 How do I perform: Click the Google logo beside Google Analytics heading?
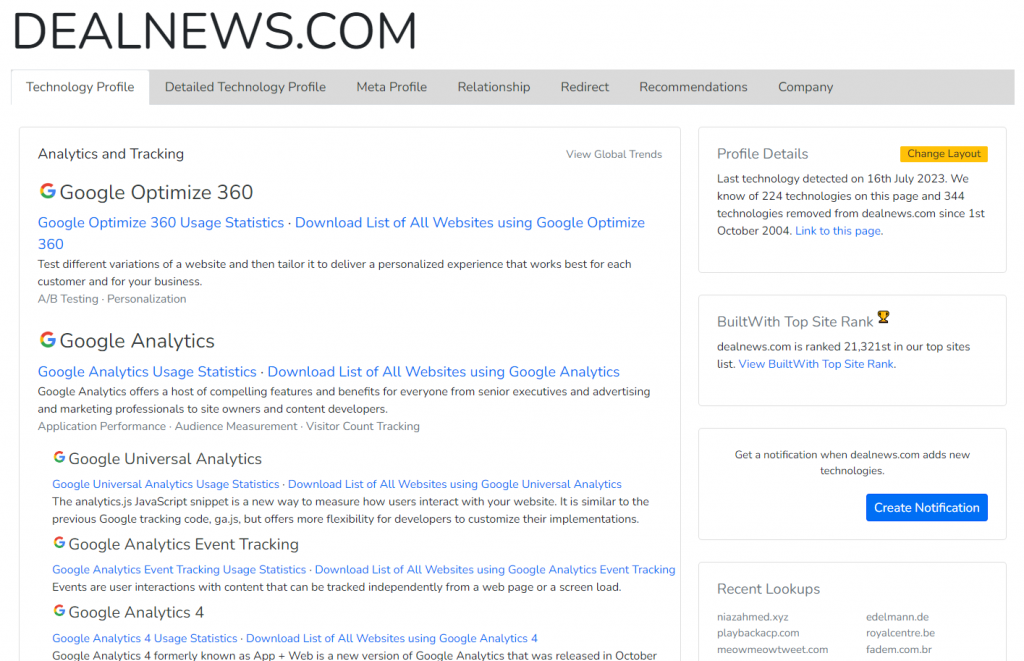[x=47, y=340]
